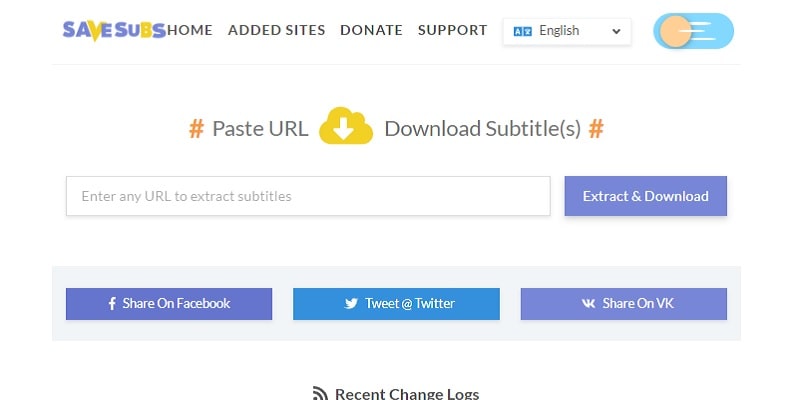Click the yellow cloud download icon

pyautogui.click(x=346, y=126)
